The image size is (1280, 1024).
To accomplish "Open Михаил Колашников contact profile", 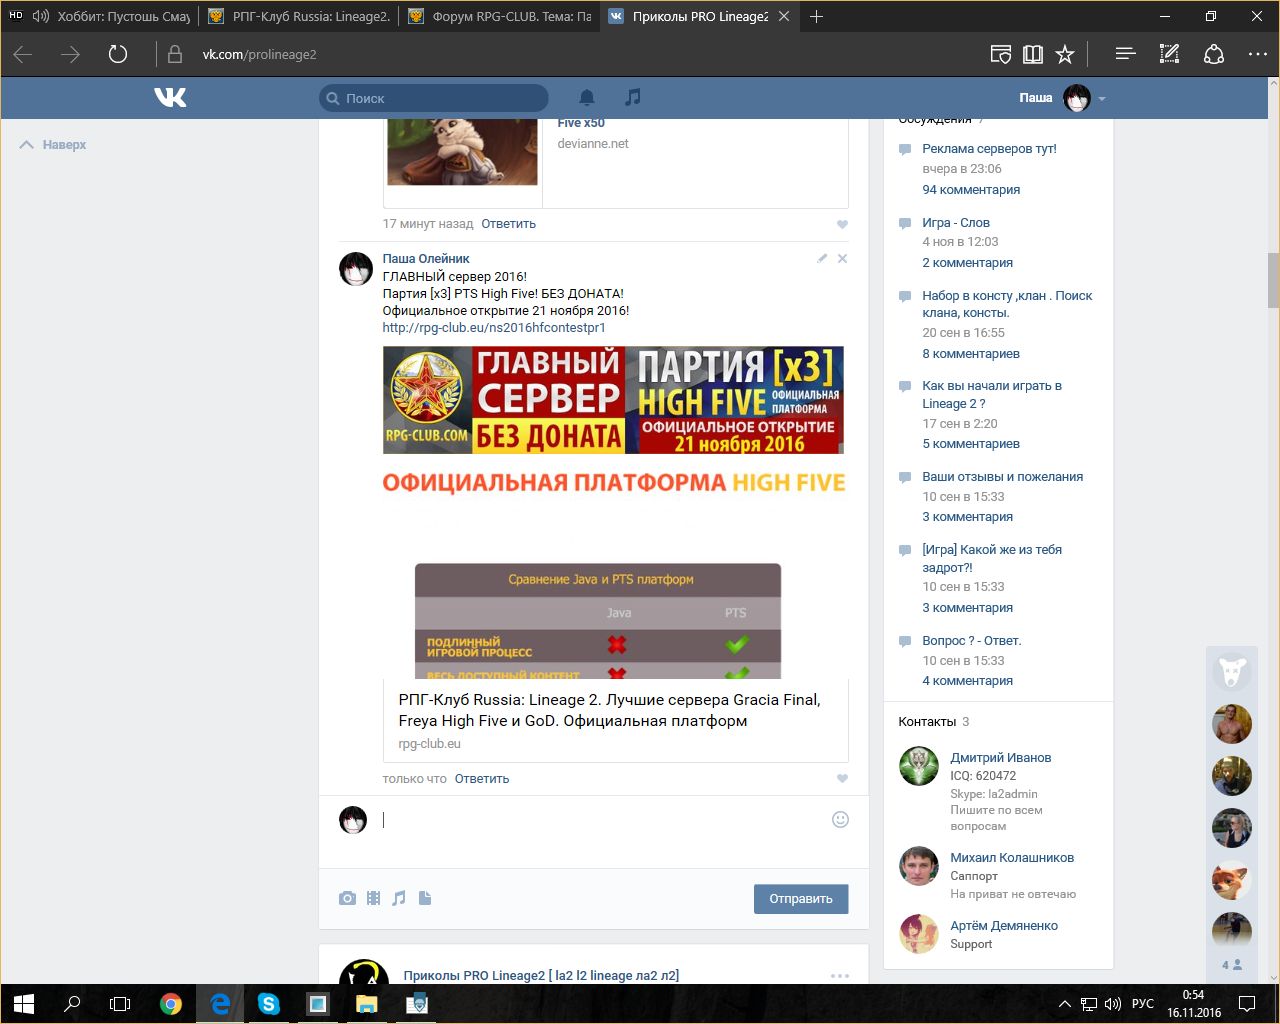I will pyautogui.click(x=1012, y=858).
